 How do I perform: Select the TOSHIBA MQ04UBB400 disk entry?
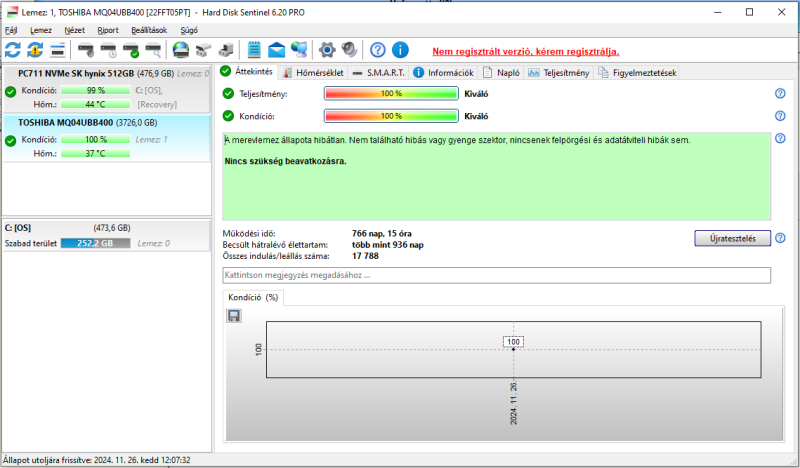[x=106, y=138]
